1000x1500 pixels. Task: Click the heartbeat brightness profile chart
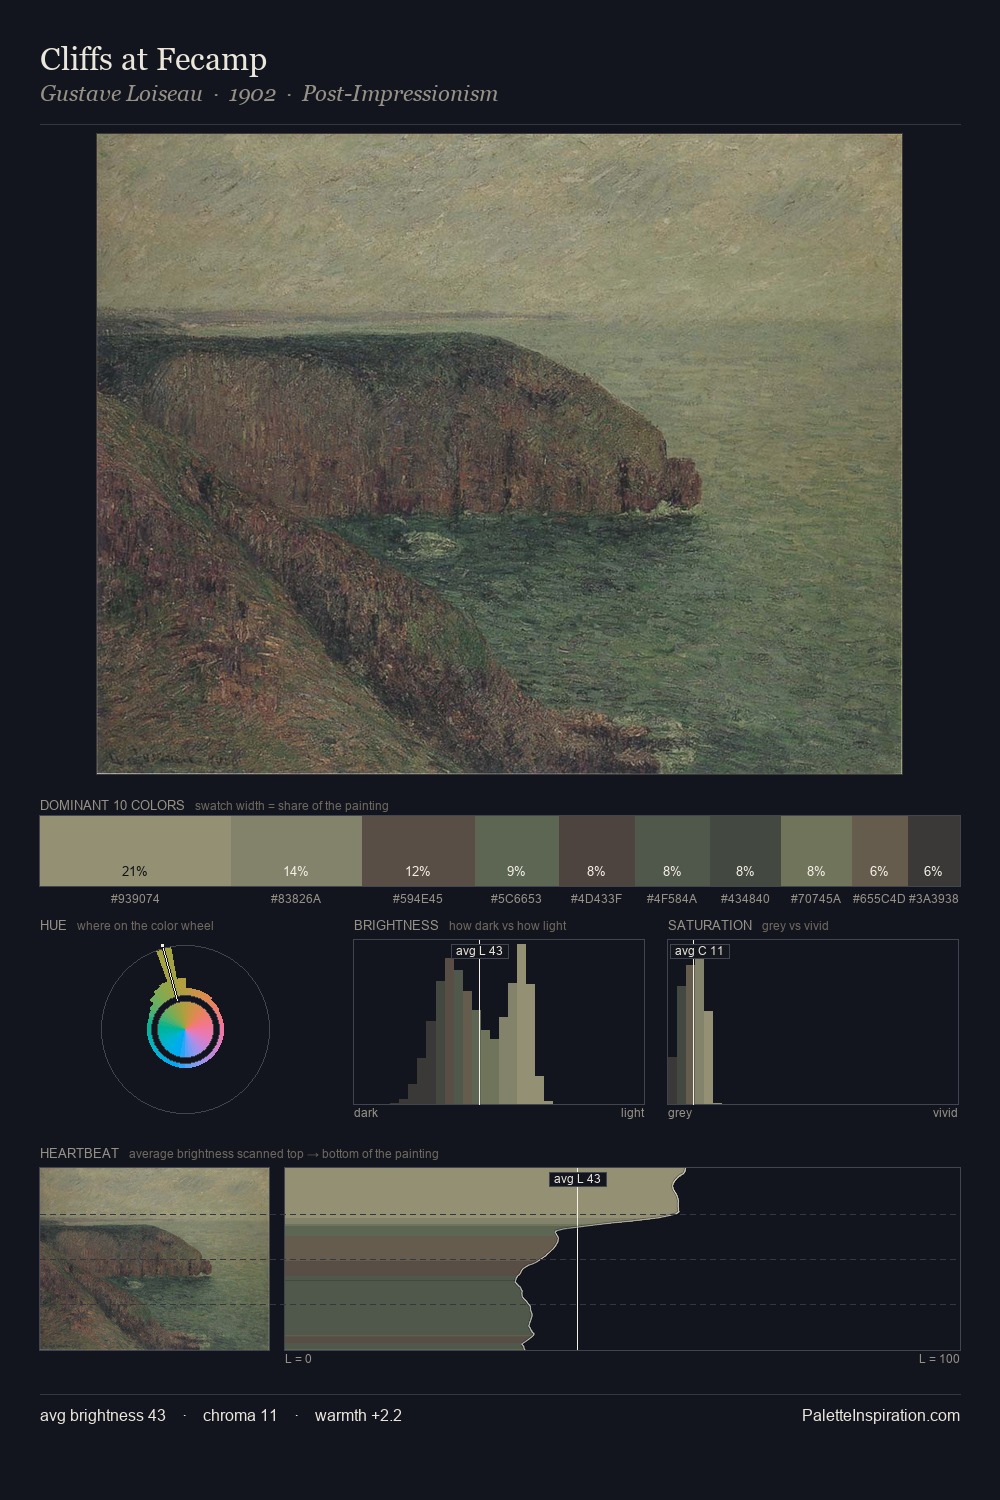pyautogui.click(x=622, y=1259)
